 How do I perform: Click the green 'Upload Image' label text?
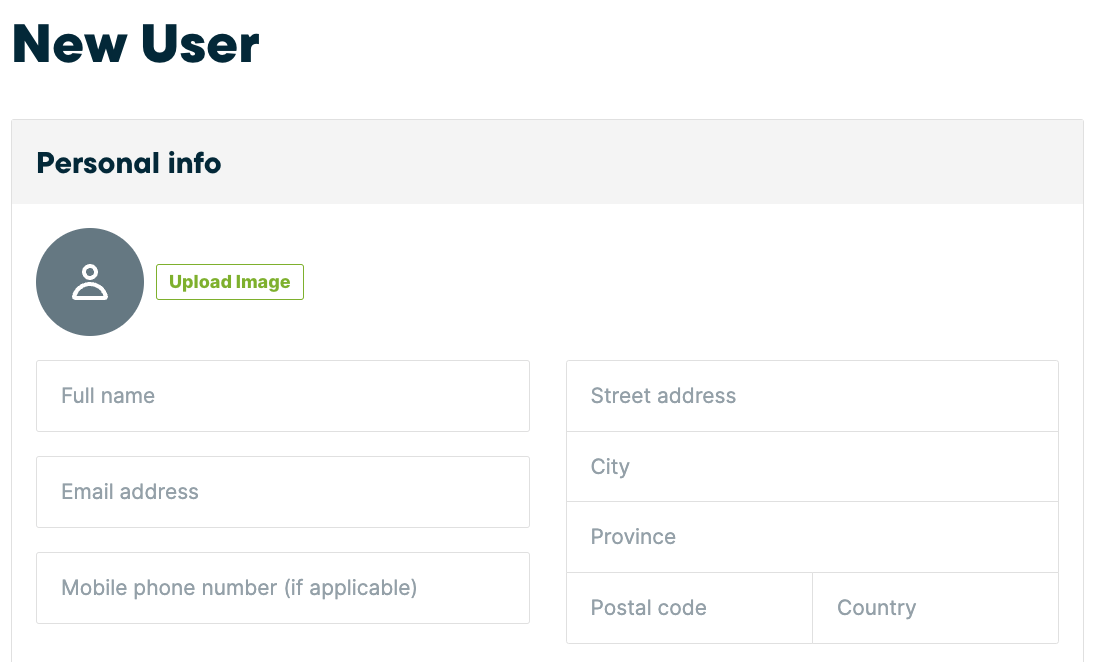pyautogui.click(x=229, y=282)
